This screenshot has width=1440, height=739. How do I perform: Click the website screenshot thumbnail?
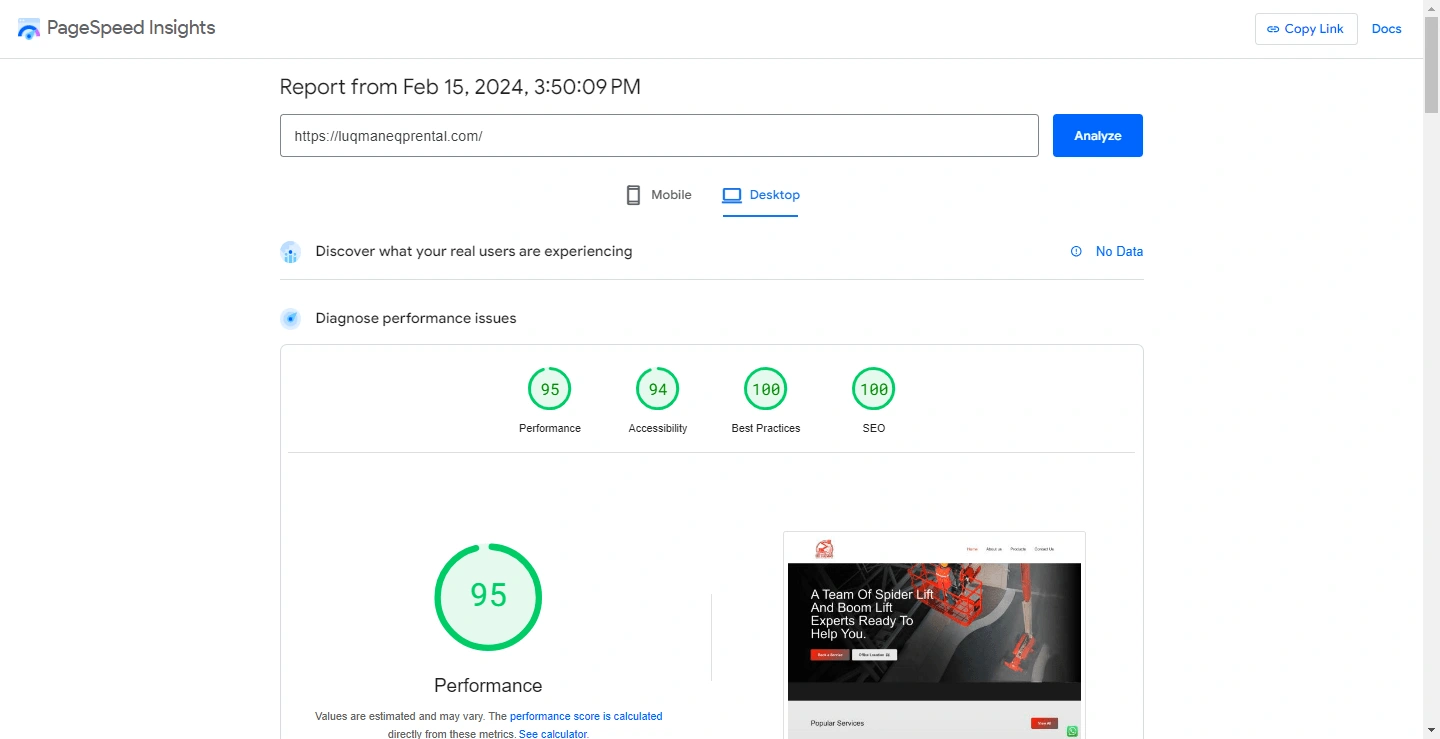click(x=934, y=635)
